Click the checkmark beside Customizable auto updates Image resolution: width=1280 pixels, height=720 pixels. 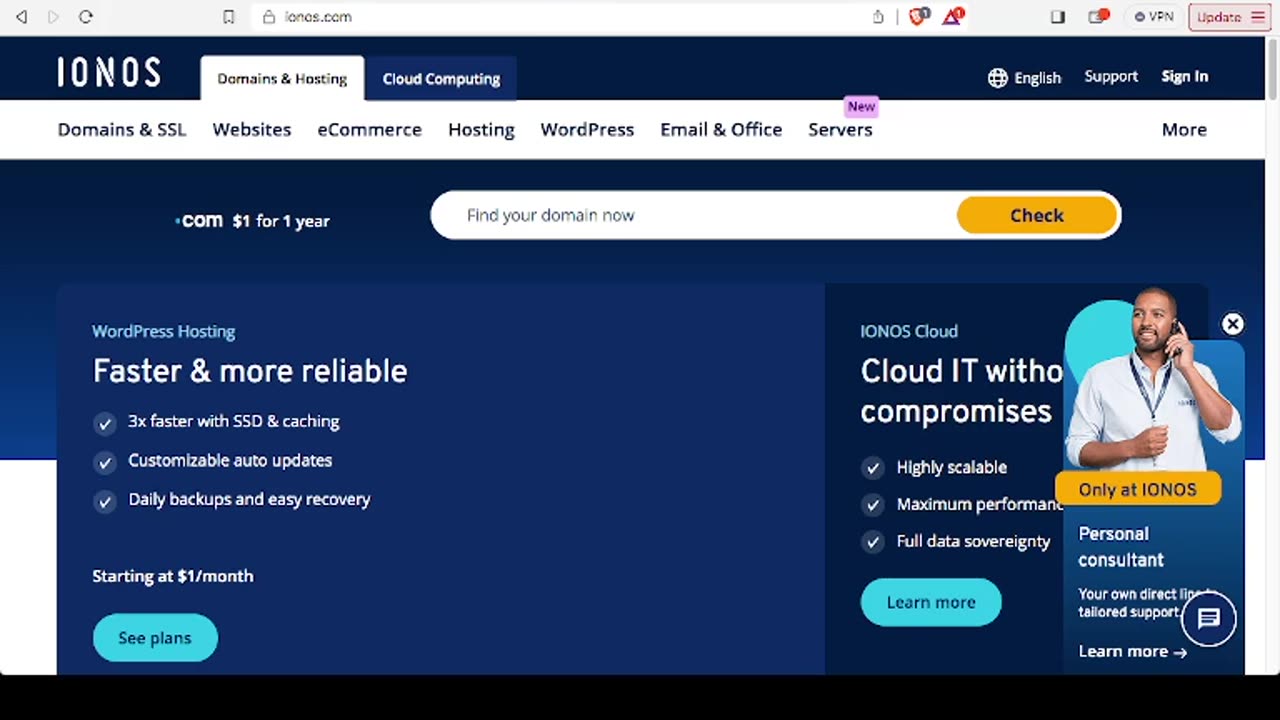105,462
